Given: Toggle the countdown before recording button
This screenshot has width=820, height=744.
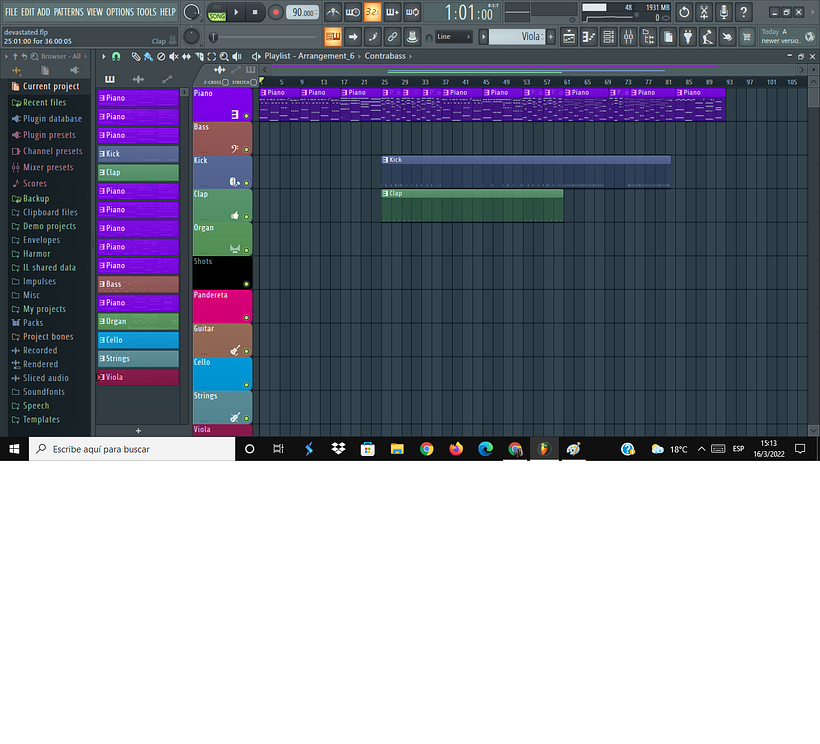Looking at the screenshot, I should [x=372, y=12].
